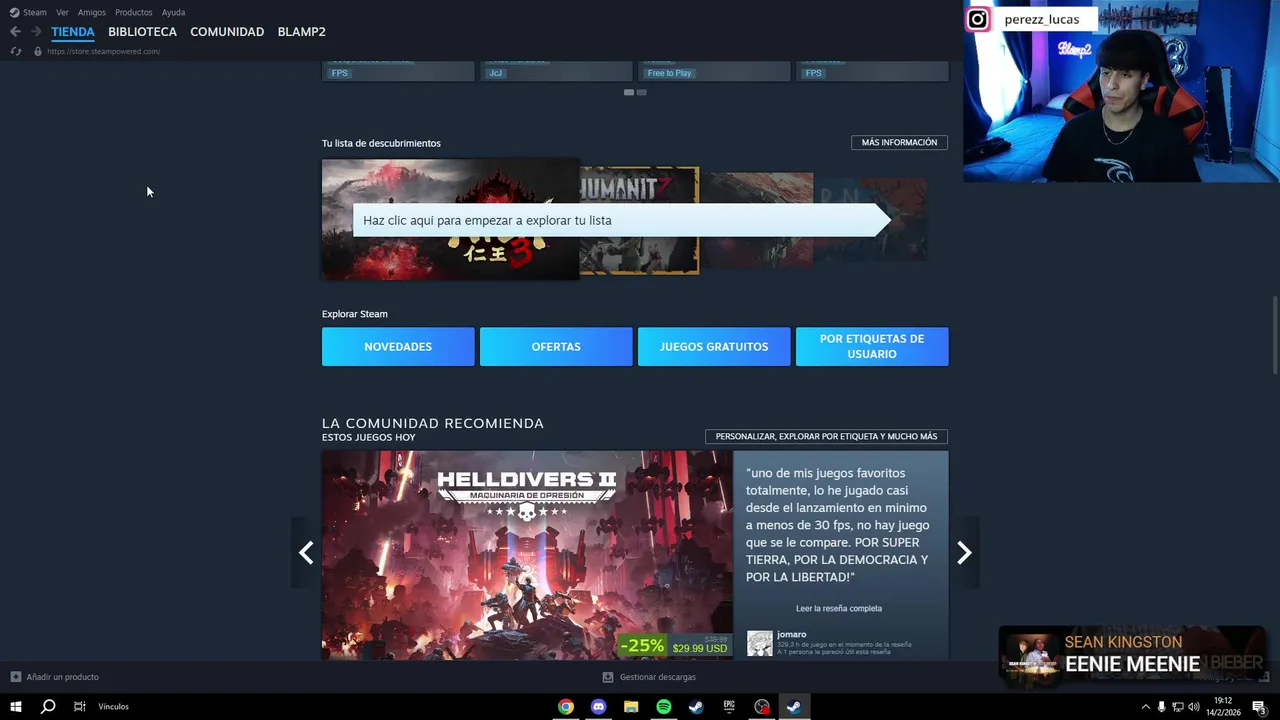Select the second carousel page dot
The image size is (1280, 720).
[x=642, y=92]
